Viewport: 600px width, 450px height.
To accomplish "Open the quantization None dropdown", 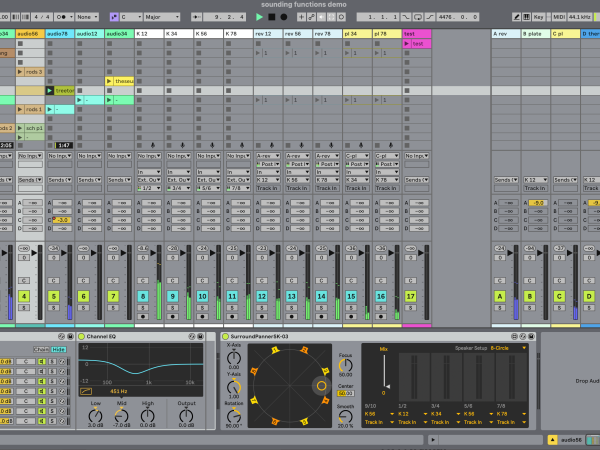I will tap(88, 17).
